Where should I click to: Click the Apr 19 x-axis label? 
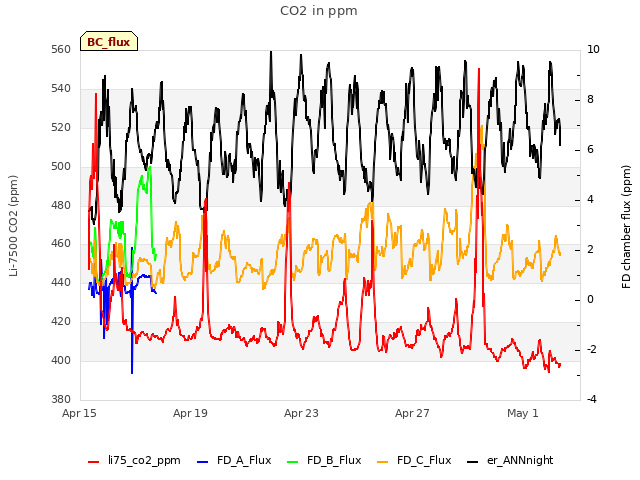pos(190,413)
